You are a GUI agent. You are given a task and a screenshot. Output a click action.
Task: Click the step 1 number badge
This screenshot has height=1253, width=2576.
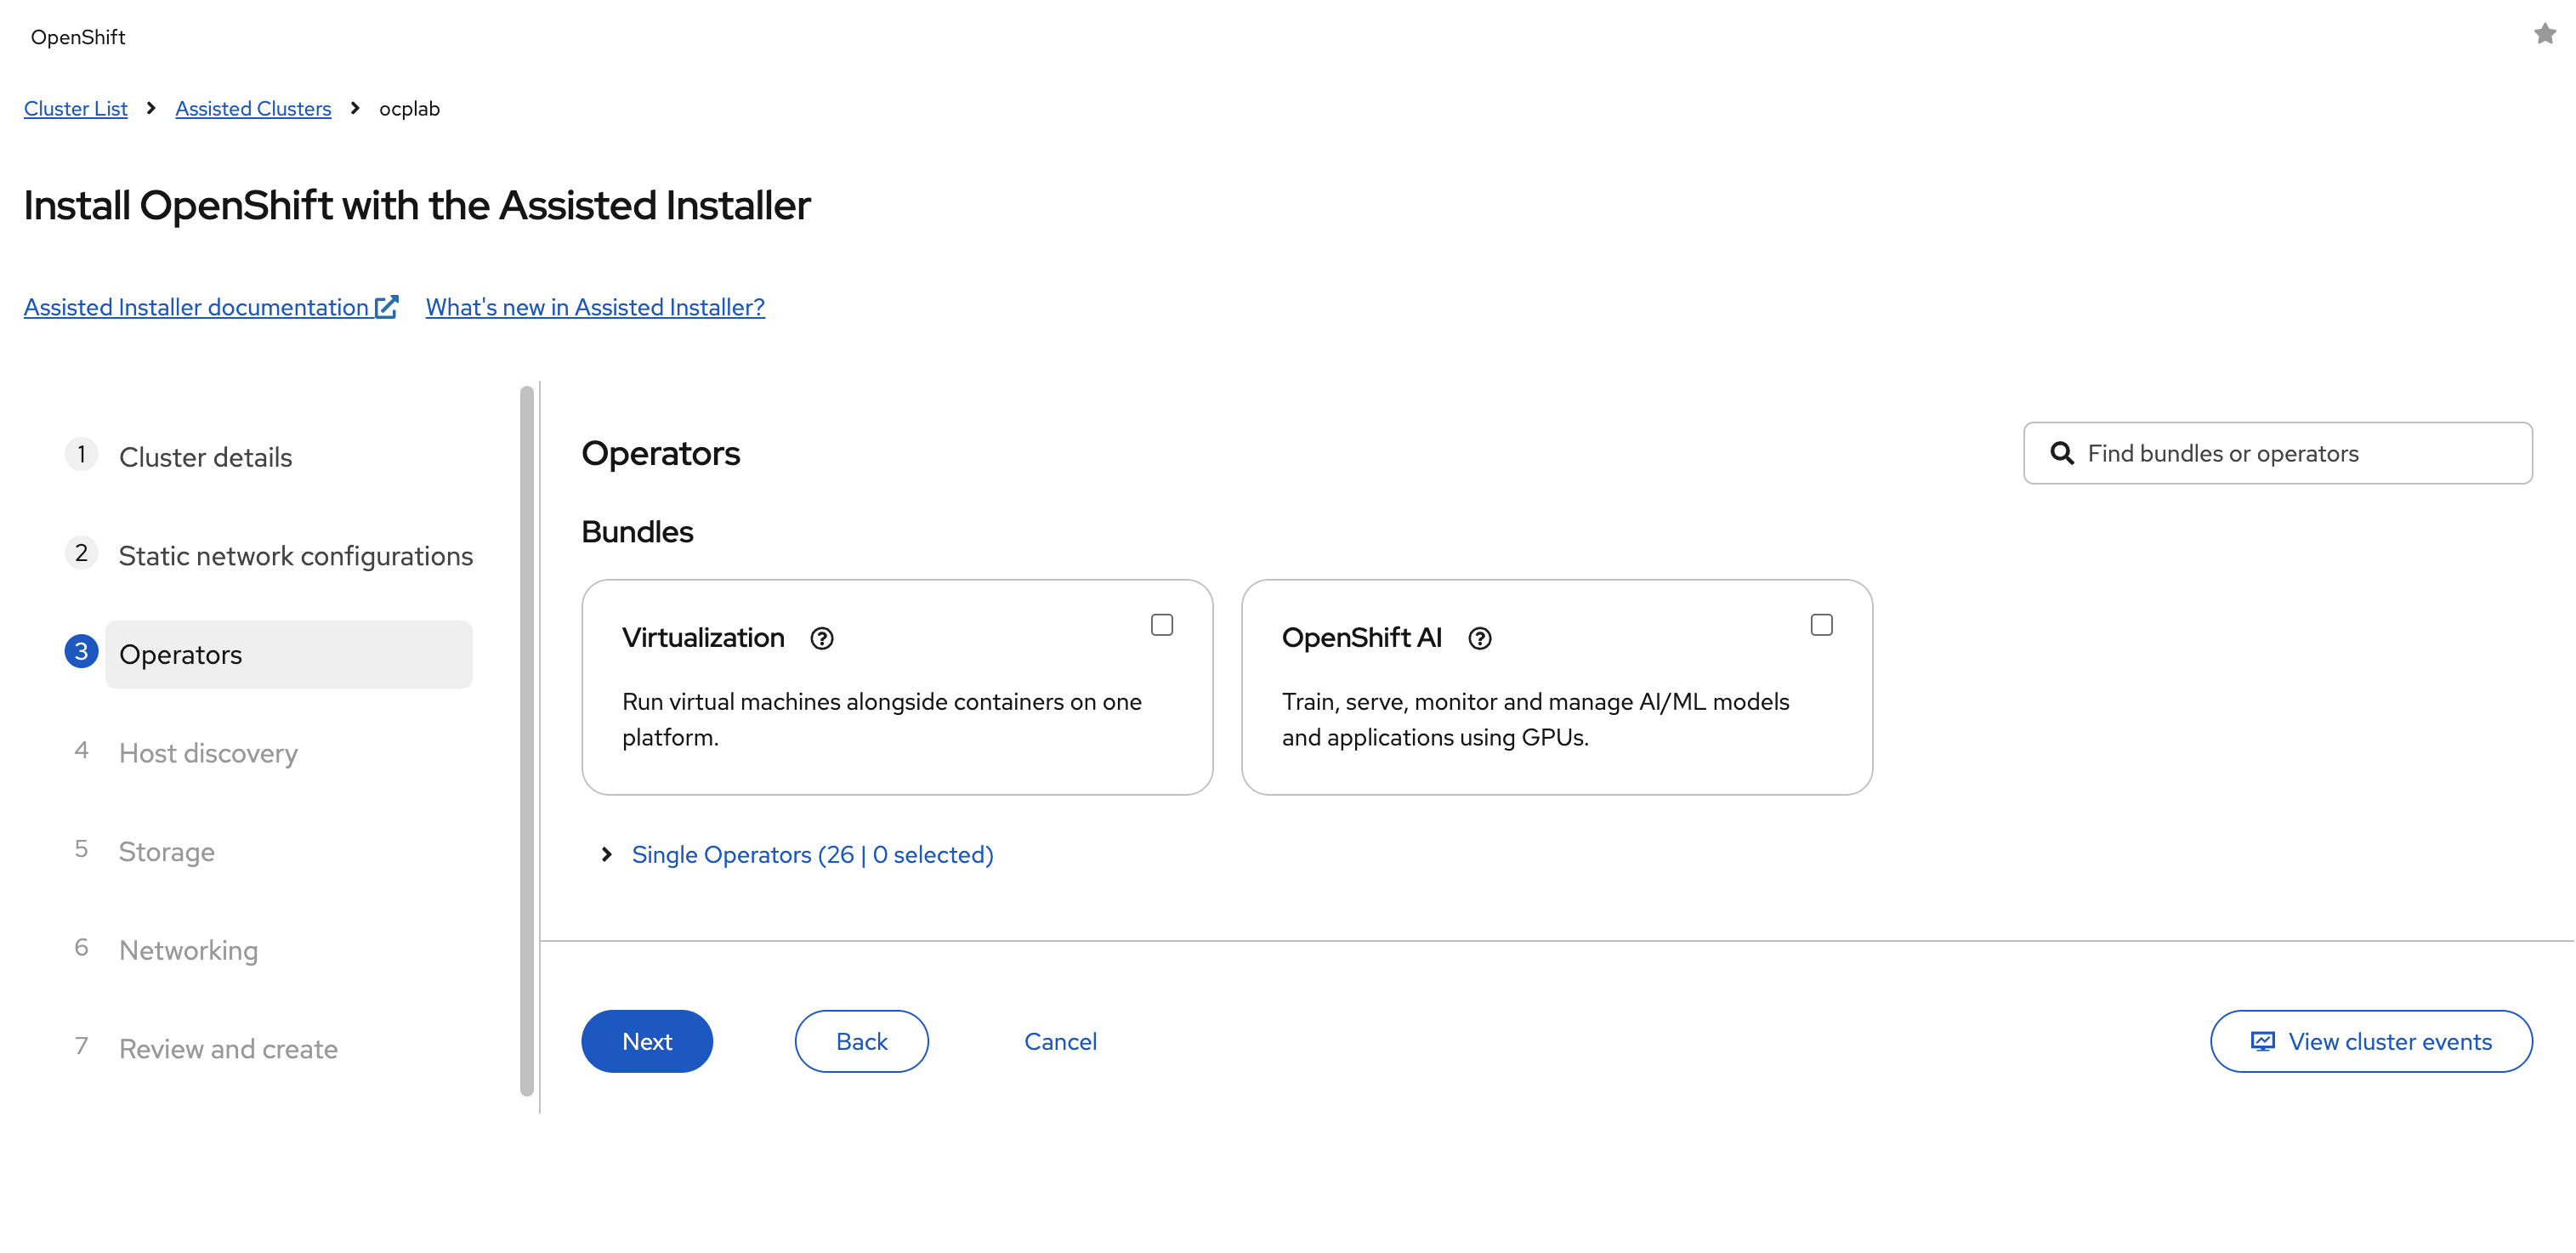81,455
